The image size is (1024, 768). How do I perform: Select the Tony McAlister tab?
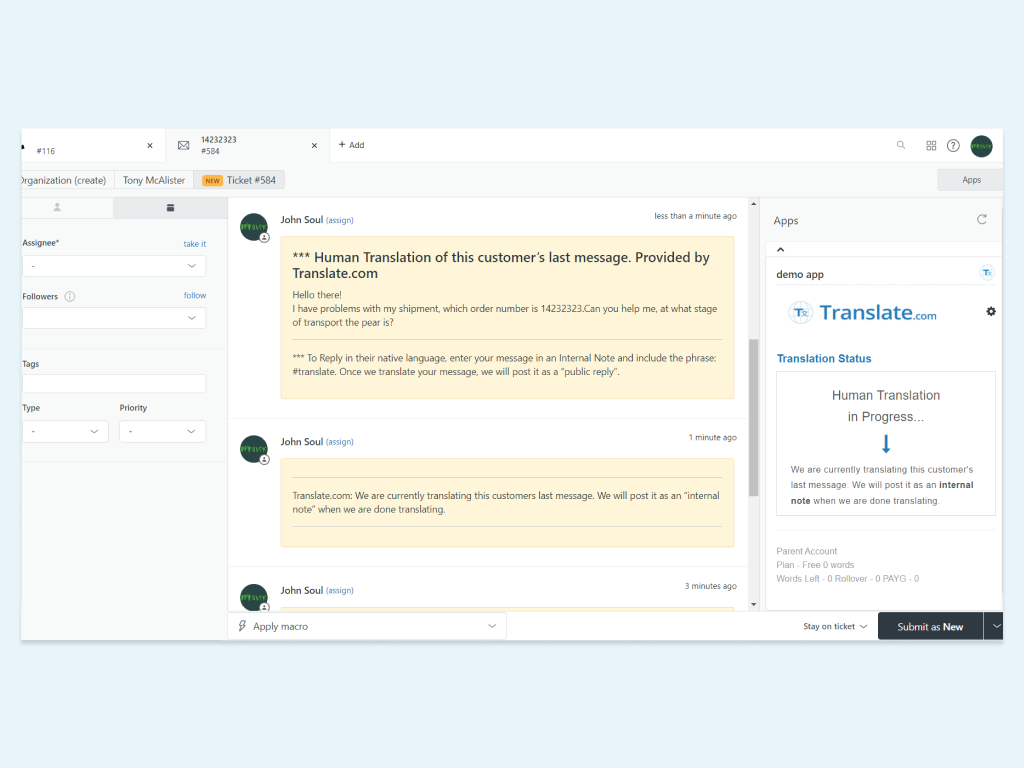click(x=154, y=180)
